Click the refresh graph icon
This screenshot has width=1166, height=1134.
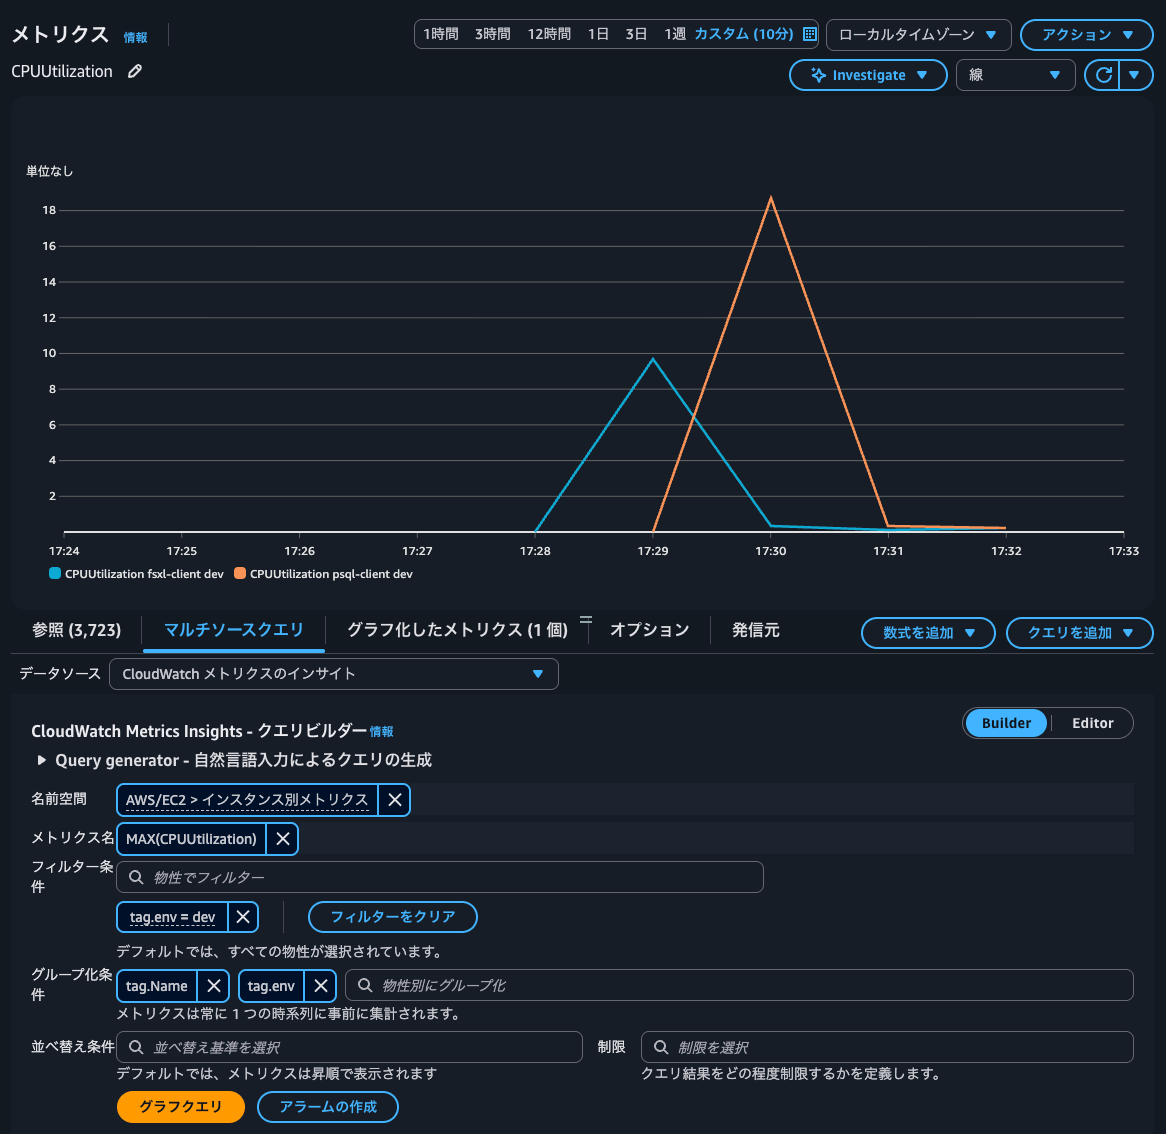click(x=1103, y=75)
